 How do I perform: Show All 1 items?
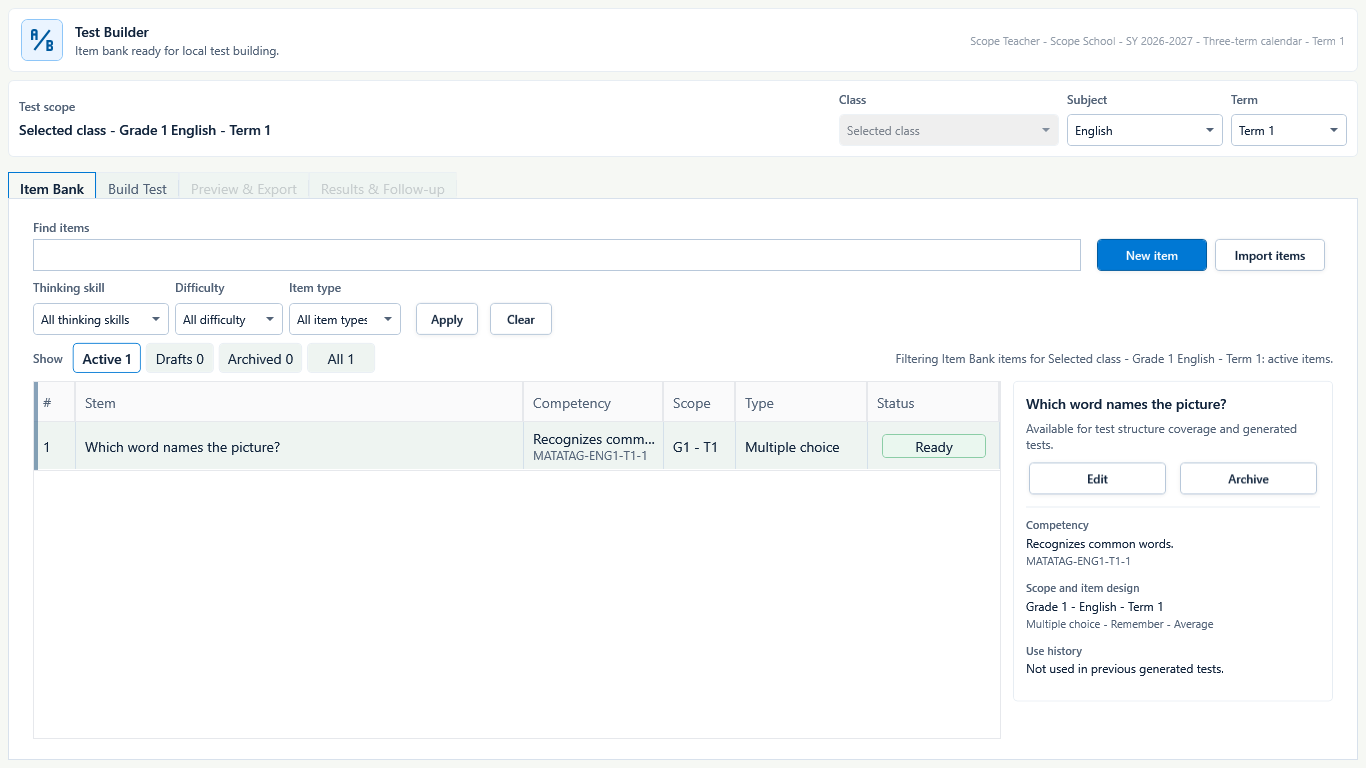[341, 359]
